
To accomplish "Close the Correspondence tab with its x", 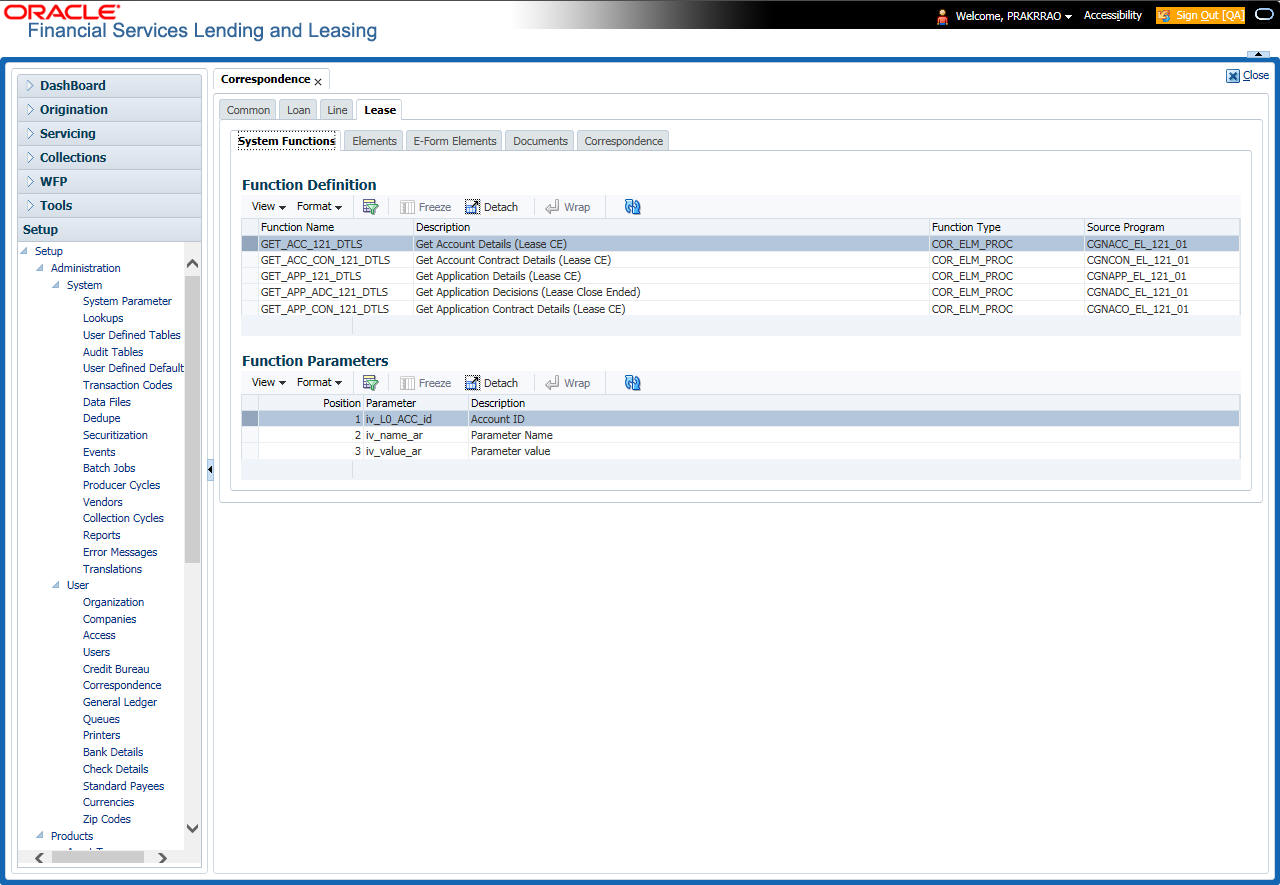I will 318,81.
